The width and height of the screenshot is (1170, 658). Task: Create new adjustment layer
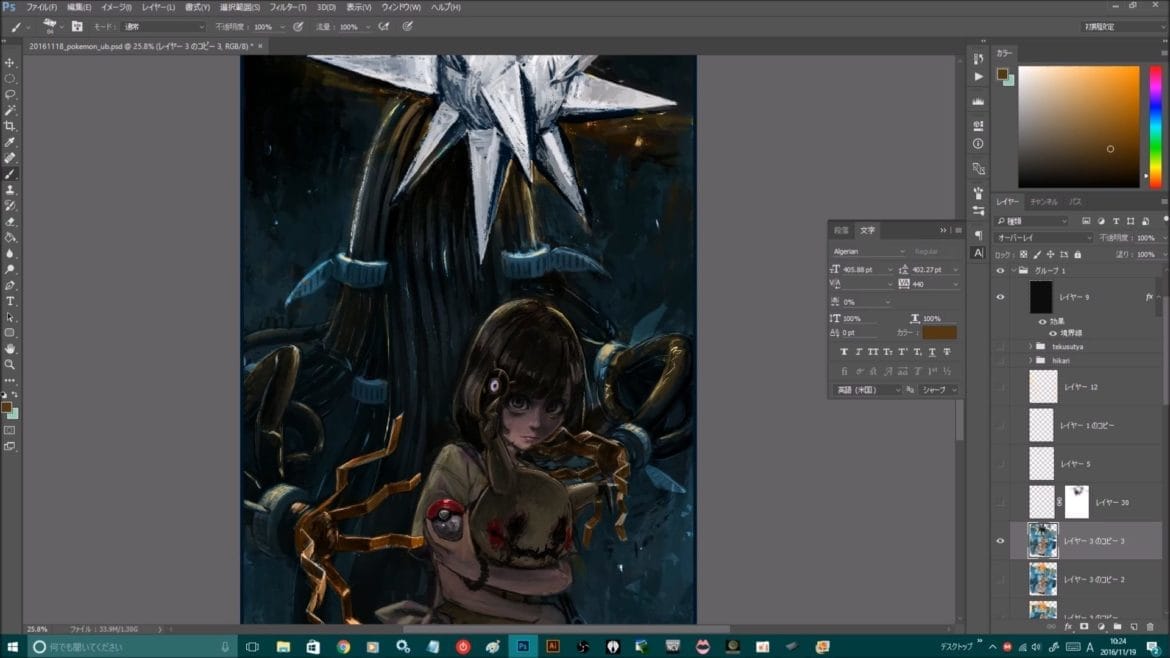[1101, 627]
